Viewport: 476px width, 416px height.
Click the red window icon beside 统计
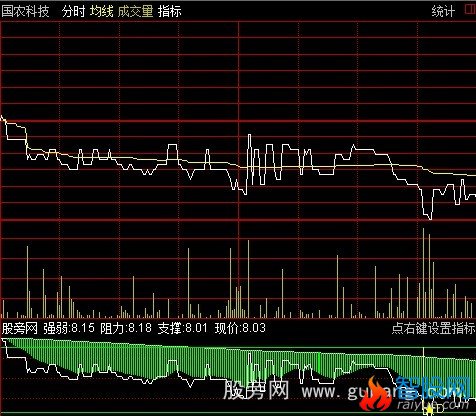pyautogui.click(x=470, y=10)
